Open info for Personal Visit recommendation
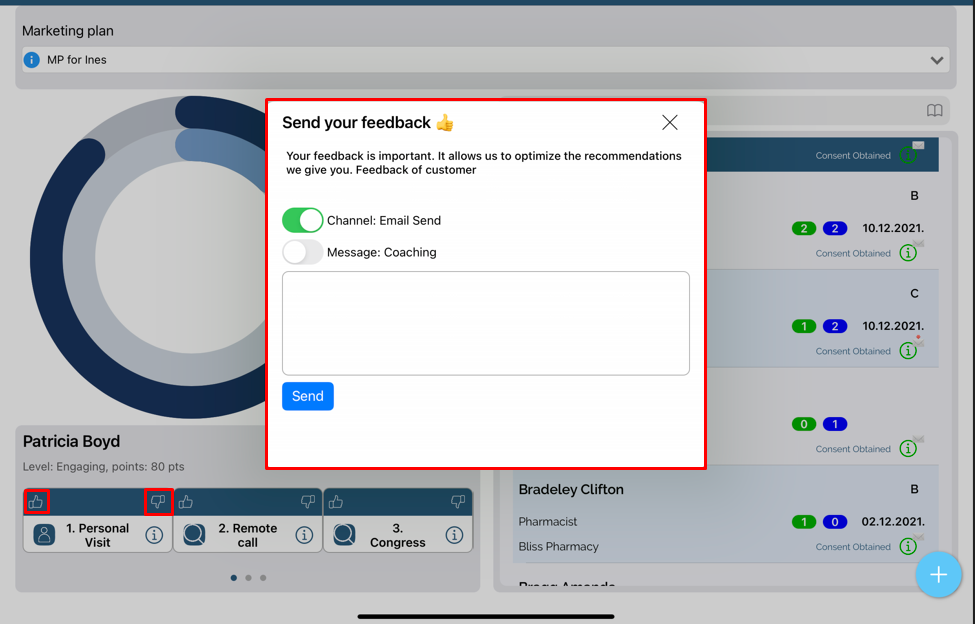The image size is (975, 624). pyautogui.click(x=154, y=535)
